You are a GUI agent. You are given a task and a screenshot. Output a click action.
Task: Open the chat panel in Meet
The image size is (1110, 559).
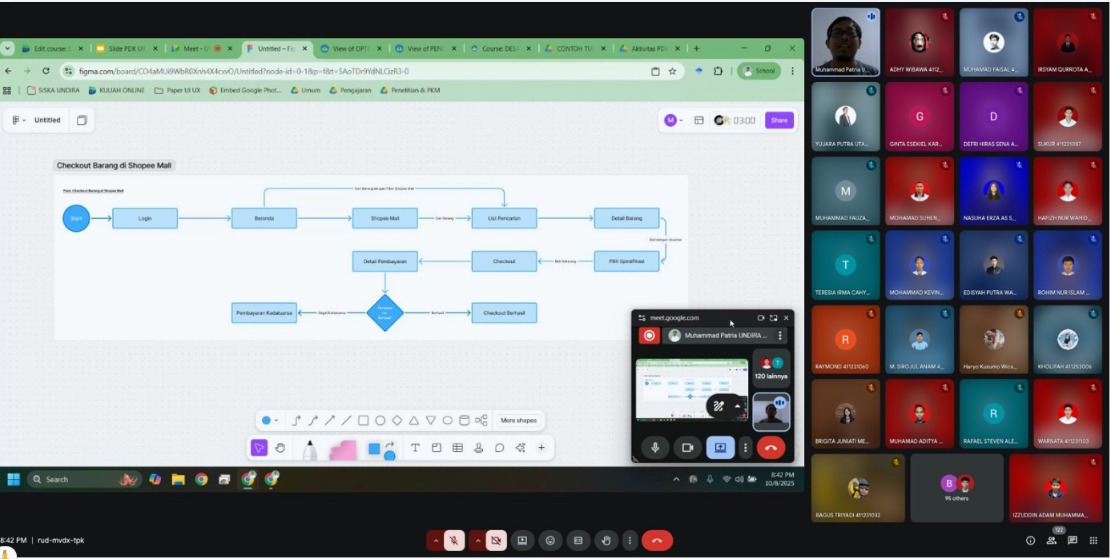pos(1072,541)
